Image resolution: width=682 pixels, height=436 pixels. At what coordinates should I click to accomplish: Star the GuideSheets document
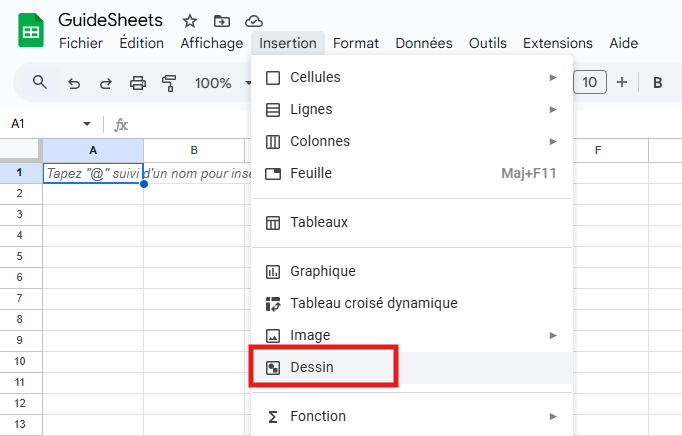pyautogui.click(x=190, y=21)
